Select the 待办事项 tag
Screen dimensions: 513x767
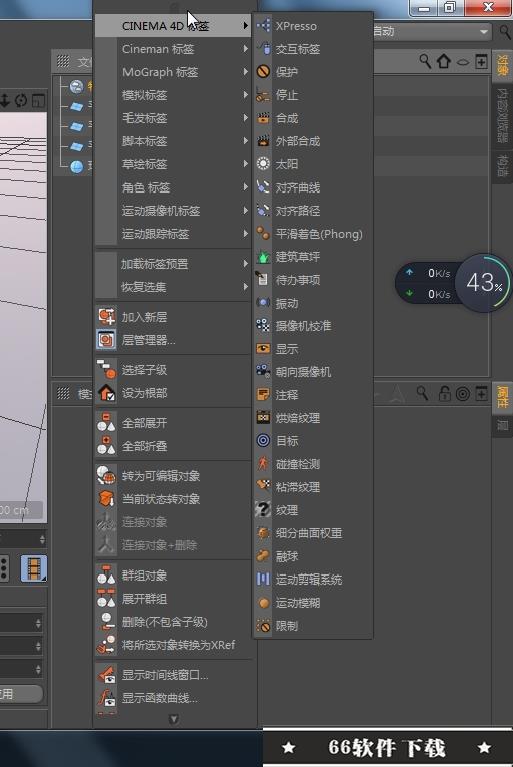point(312,280)
